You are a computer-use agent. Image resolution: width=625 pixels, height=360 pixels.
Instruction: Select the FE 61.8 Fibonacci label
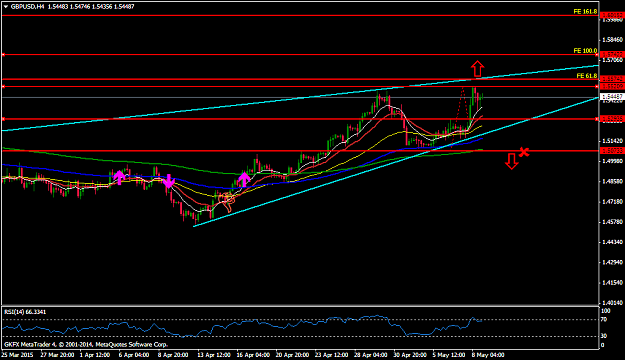coord(587,76)
